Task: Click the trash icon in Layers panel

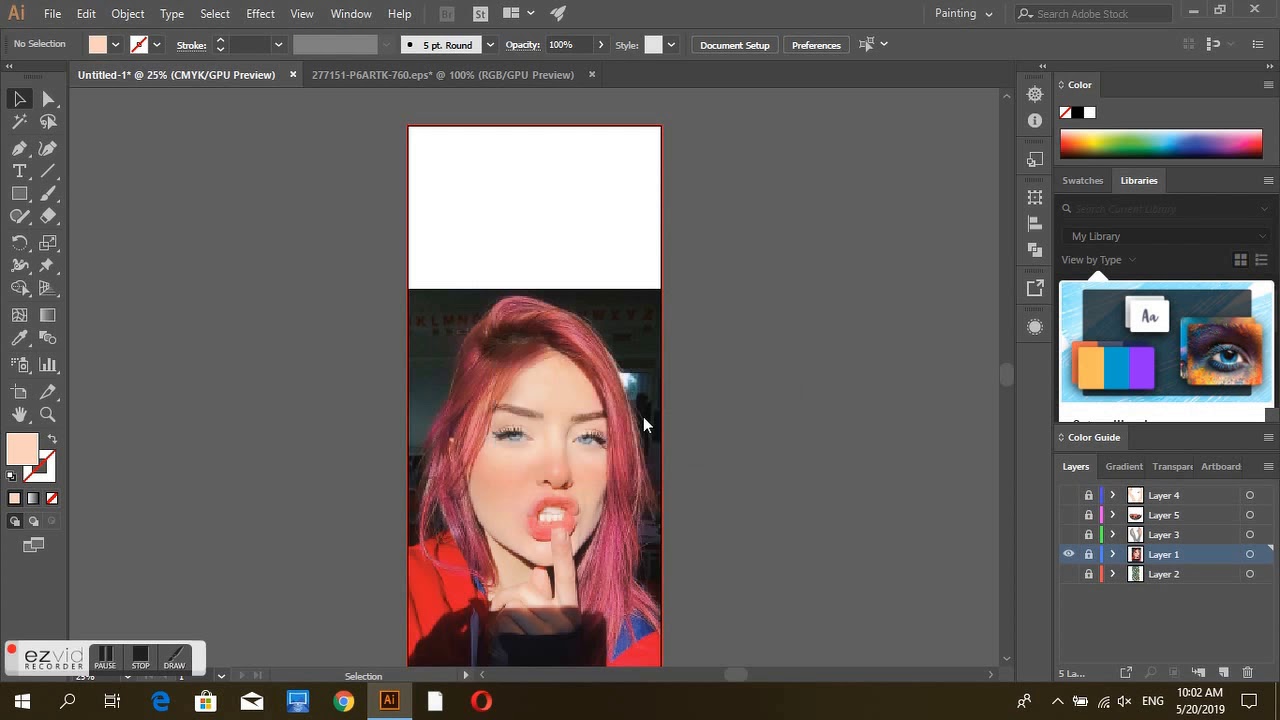Action: (1247, 673)
